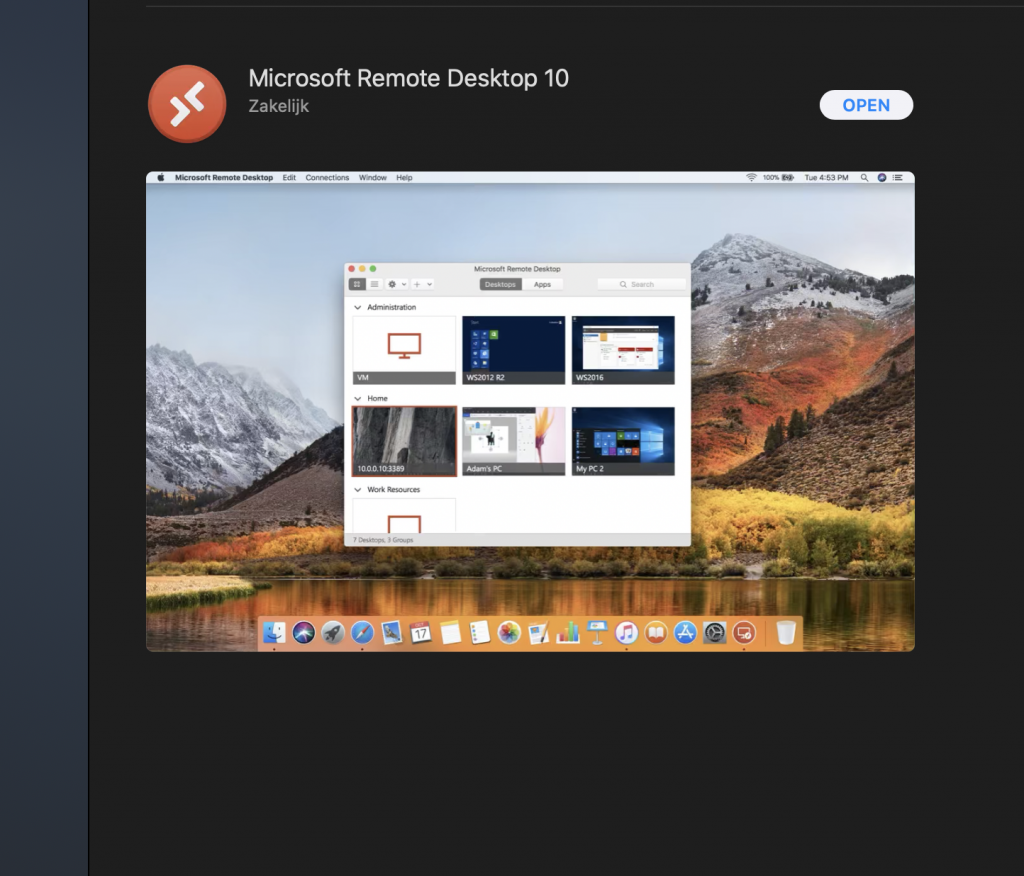Select the grid view icon in preview toolbar
This screenshot has height=876, width=1024.
point(357,284)
